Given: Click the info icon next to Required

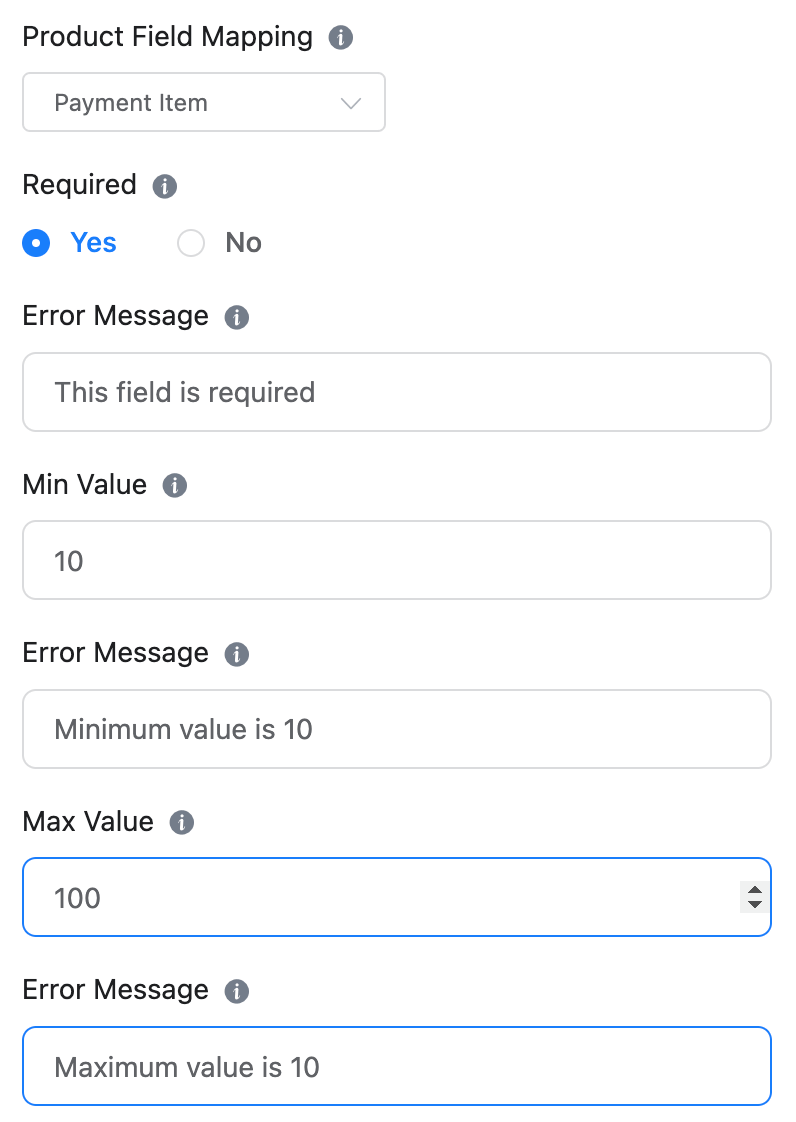Looking at the screenshot, I should [x=164, y=186].
